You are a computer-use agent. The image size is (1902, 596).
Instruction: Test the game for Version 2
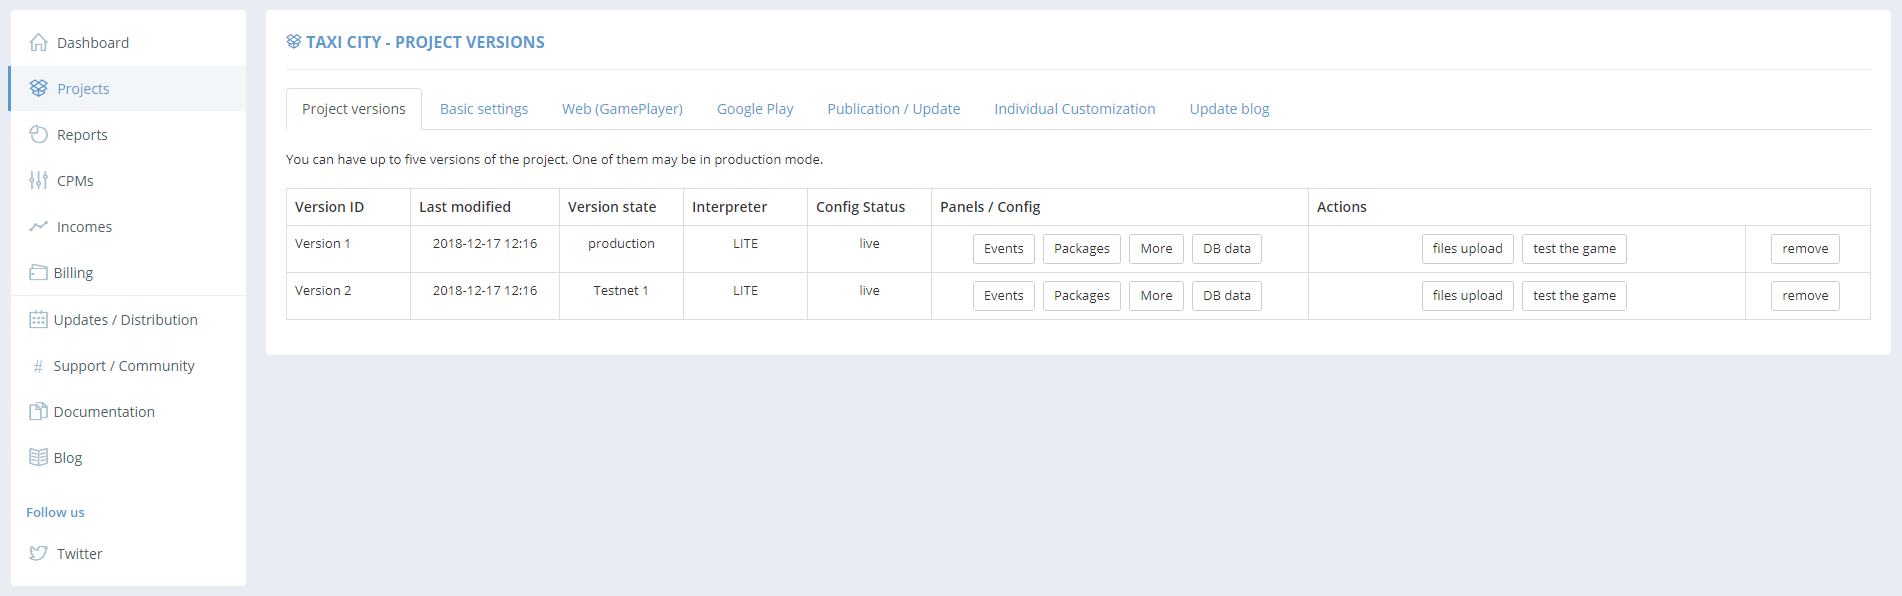1574,296
